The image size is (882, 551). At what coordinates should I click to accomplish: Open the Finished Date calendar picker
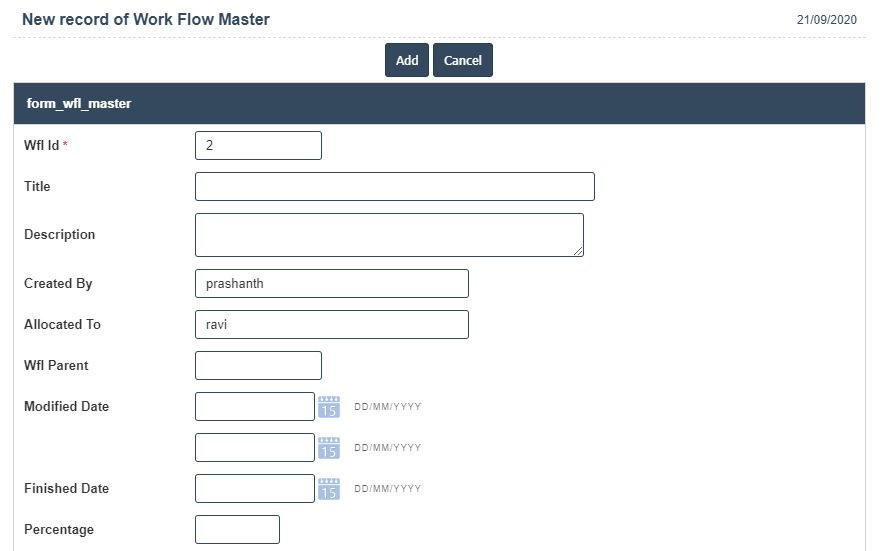tap(329, 489)
